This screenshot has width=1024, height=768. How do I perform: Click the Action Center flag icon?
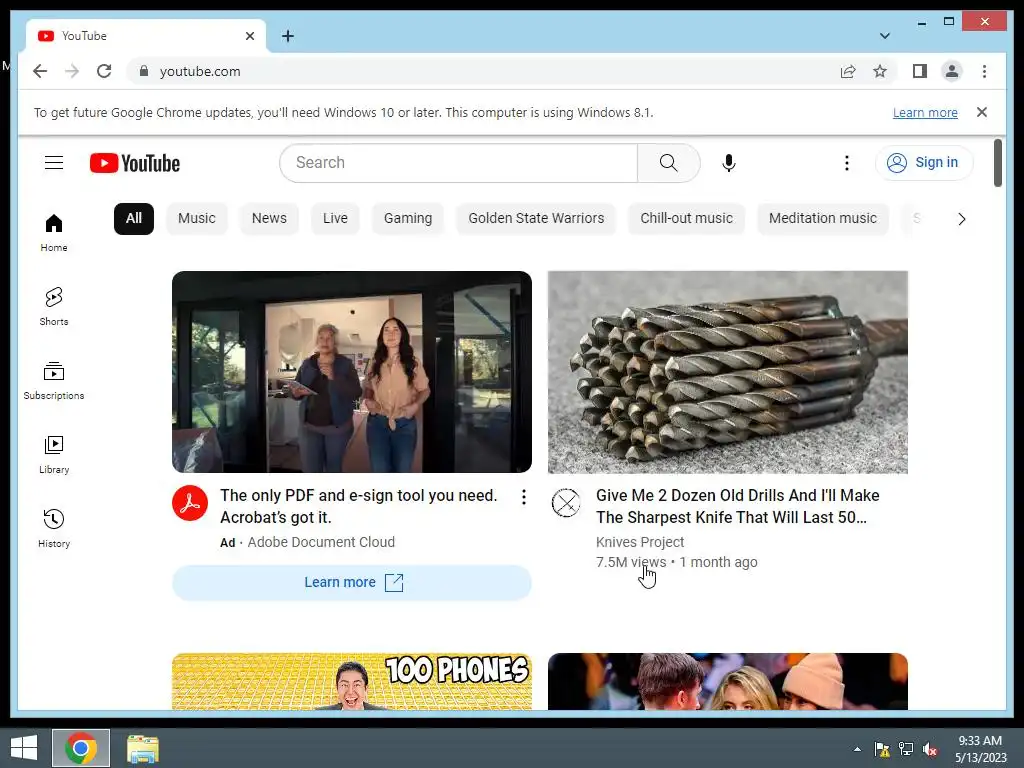(882, 749)
